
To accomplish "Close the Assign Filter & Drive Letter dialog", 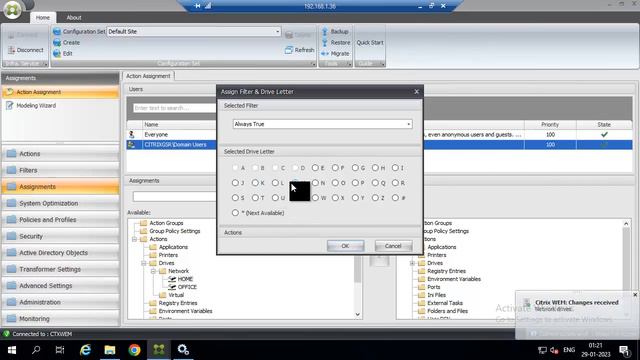I will pyautogui.click(x=416, y=91).
